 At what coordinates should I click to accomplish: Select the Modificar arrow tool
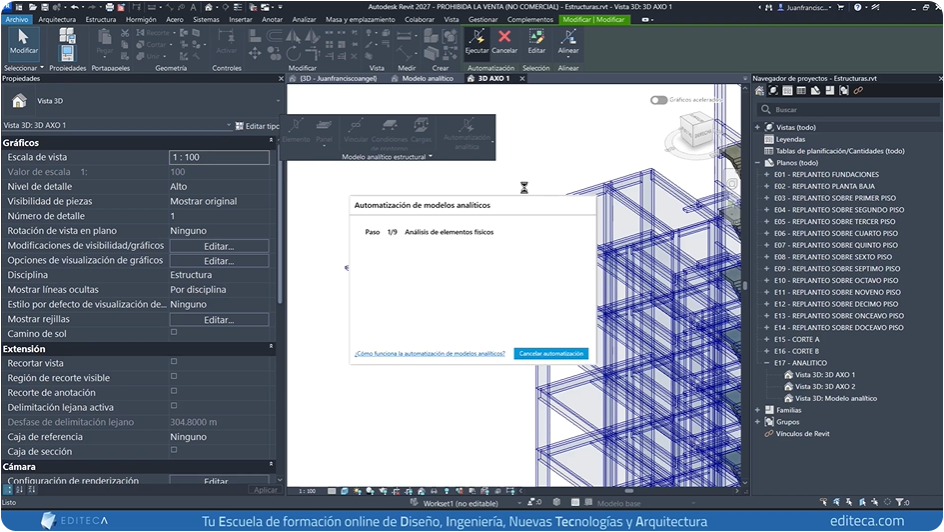(x=24, y=38)
